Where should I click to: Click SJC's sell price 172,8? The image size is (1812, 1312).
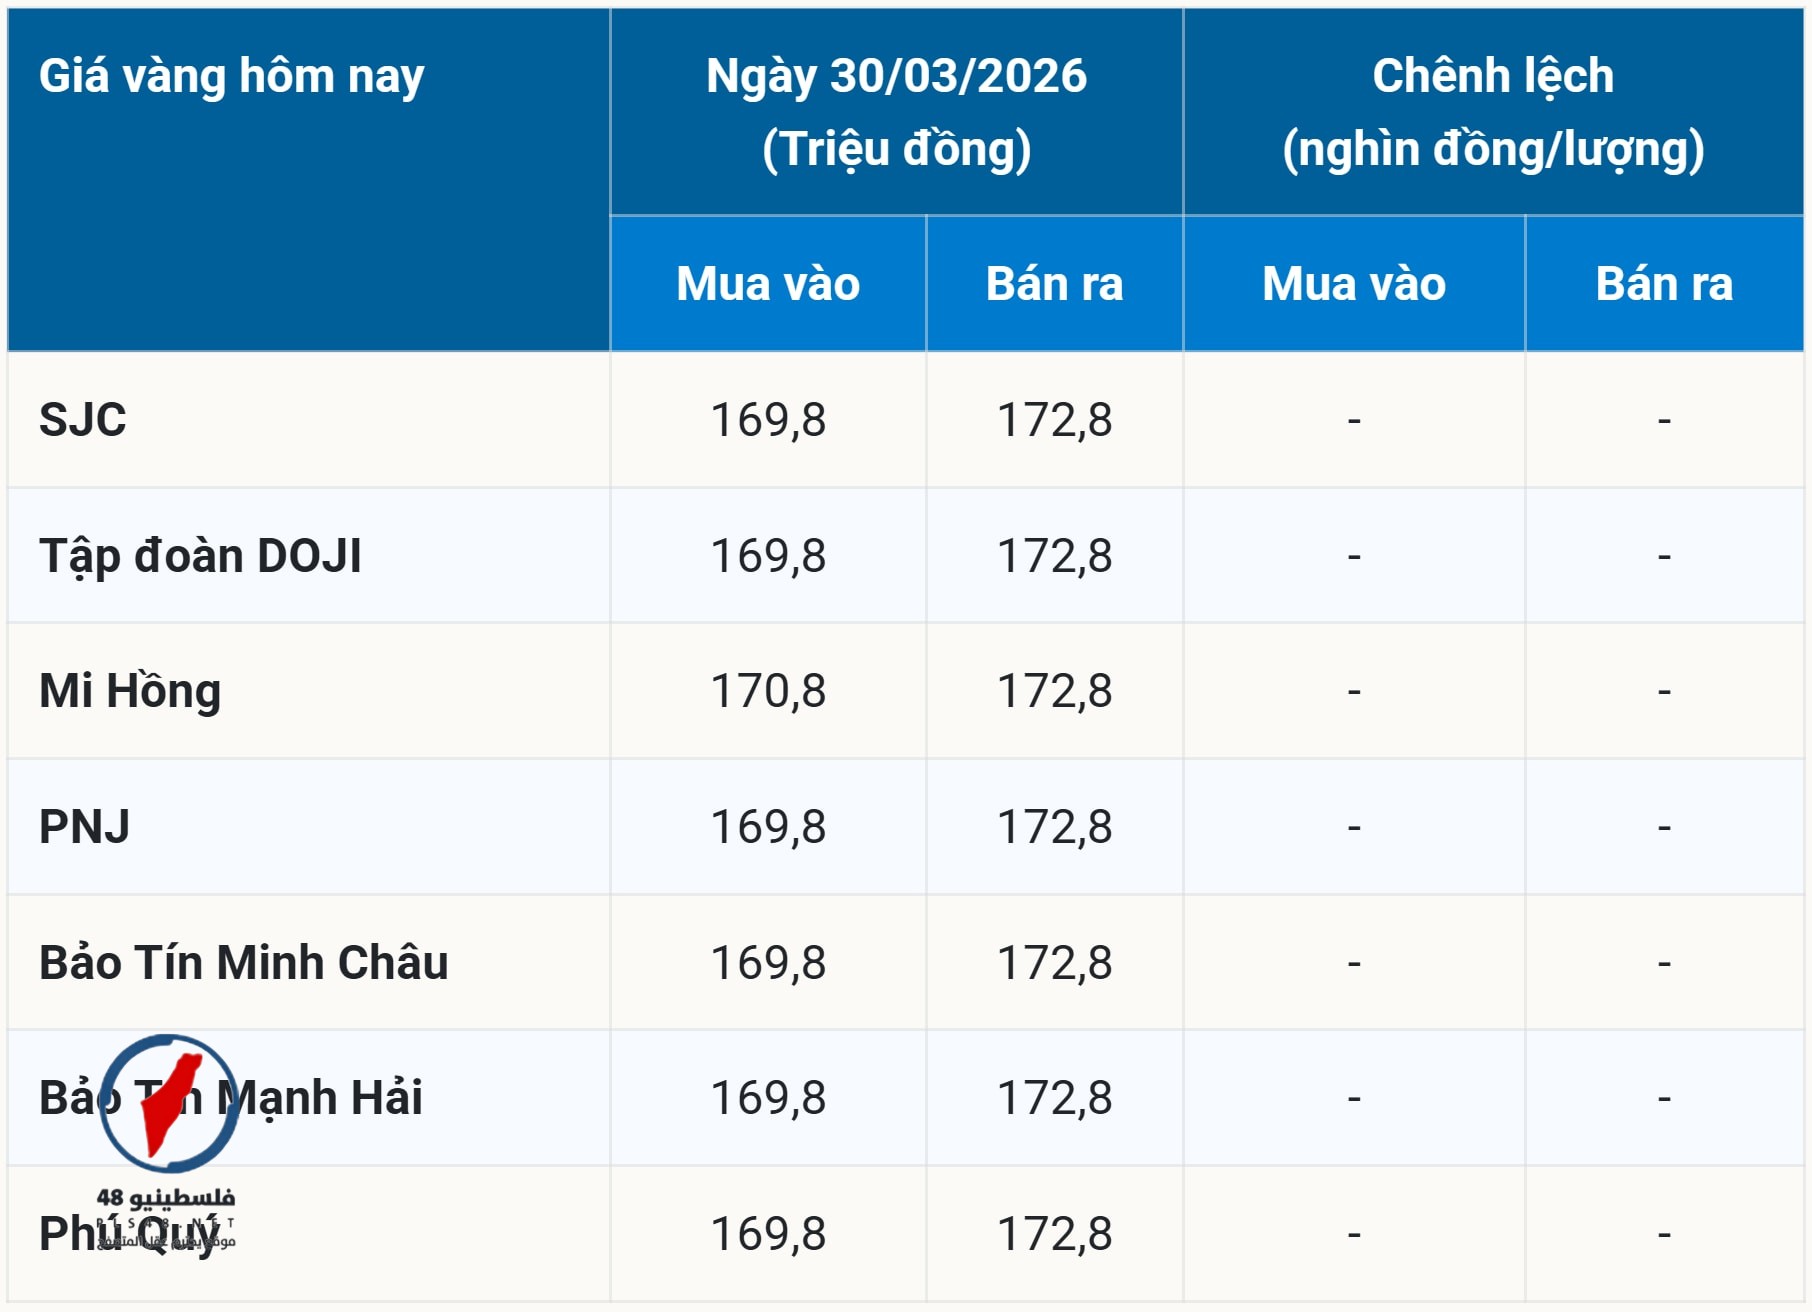click(1054, 420)
